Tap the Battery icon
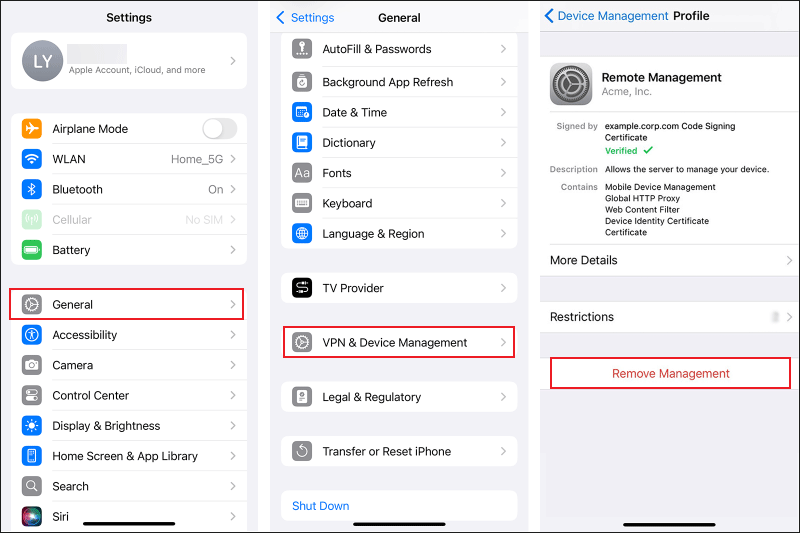Image resolution: width=800 pixels, height=533 pixels. [x=32, y=250]
